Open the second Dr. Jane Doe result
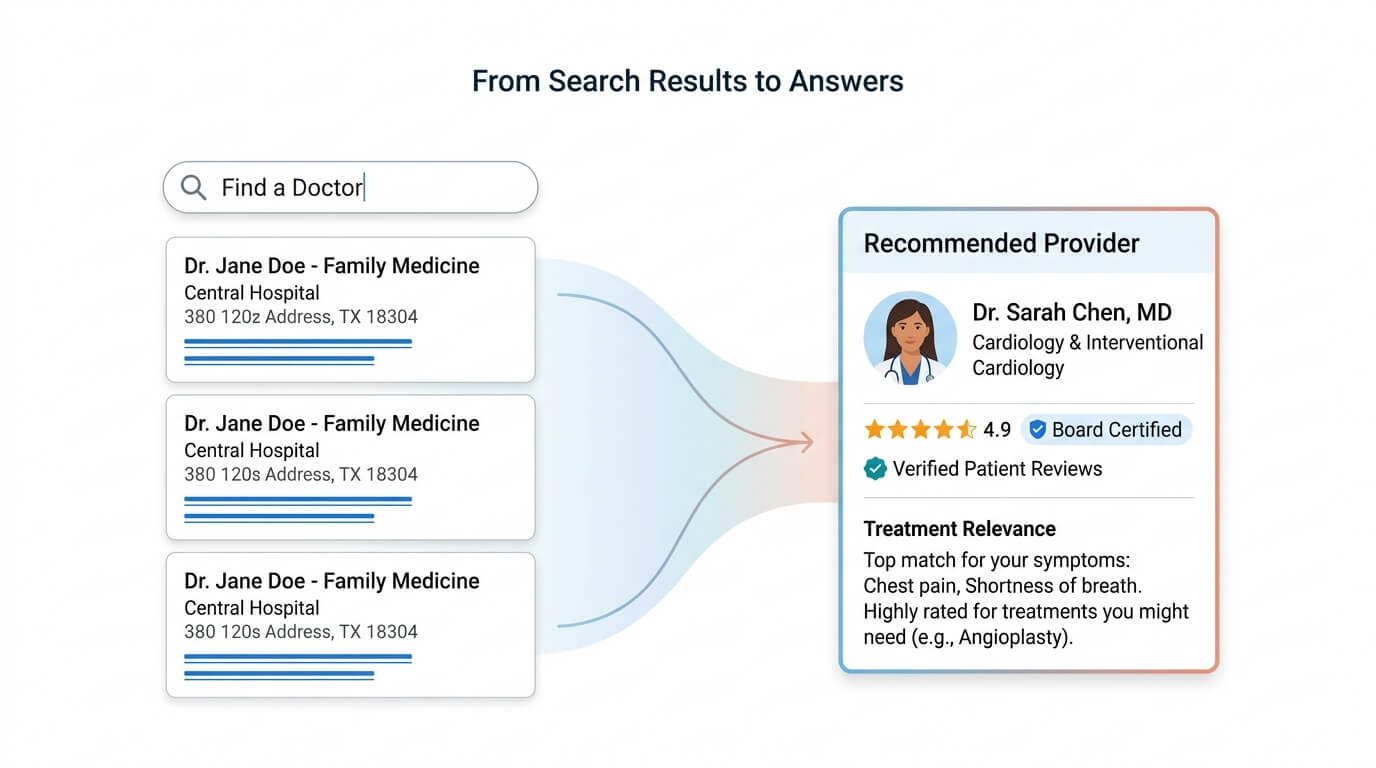The image size is (1376, 768). click(x=350, y=467)
